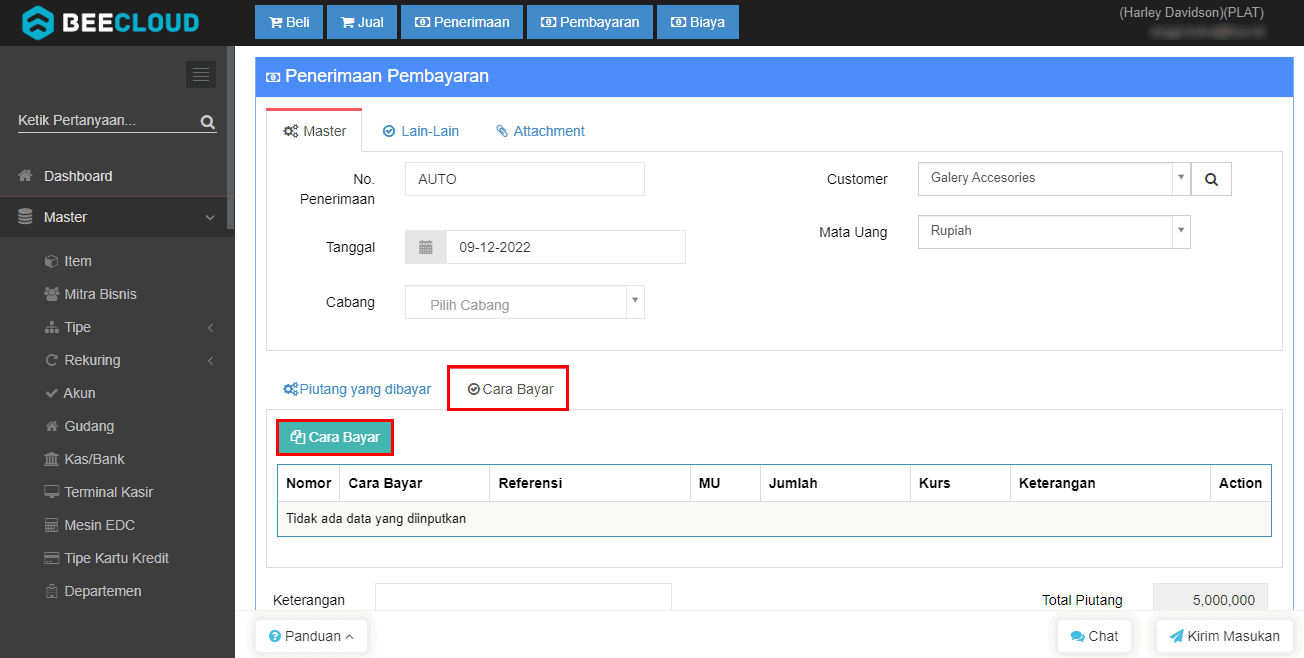Toggle the sidebar hamburger menu
The image size is (1304, 658).
[x=201, y=74]
